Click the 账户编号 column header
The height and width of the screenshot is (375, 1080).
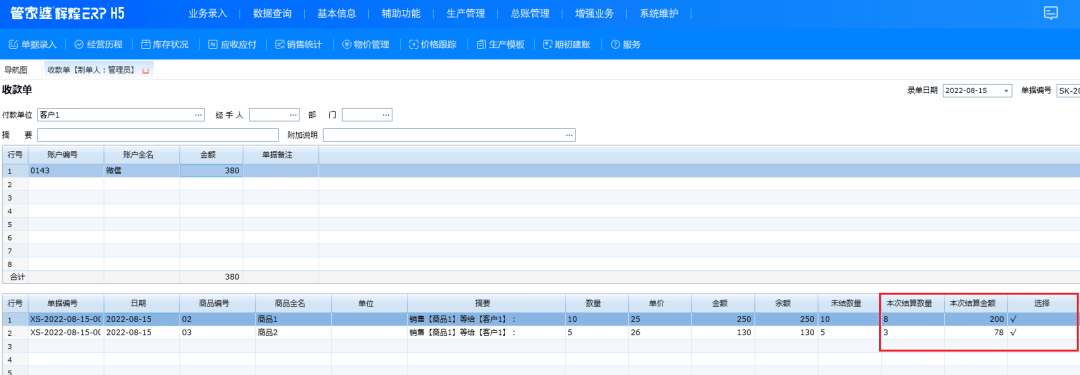point(66,155)
